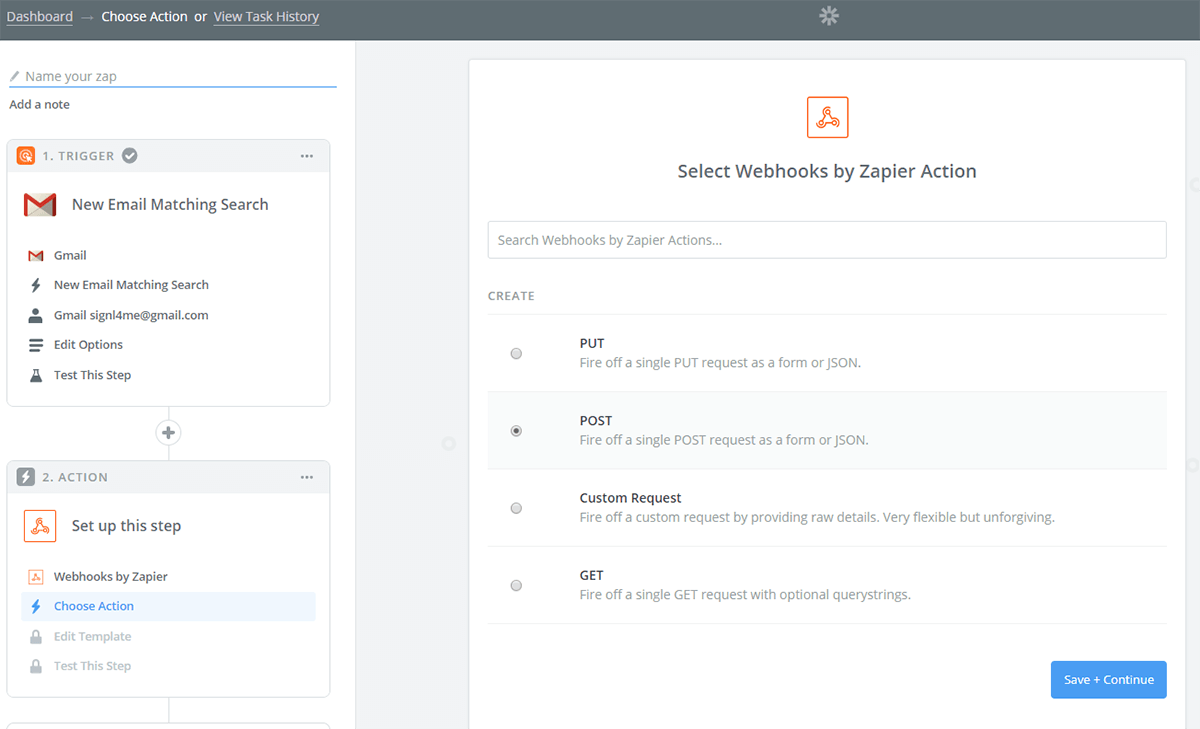The height and width of the screenshot is (729, 1200).
Task: Click the blue bolt beside Choose Action
Action: tap(36, 606)
